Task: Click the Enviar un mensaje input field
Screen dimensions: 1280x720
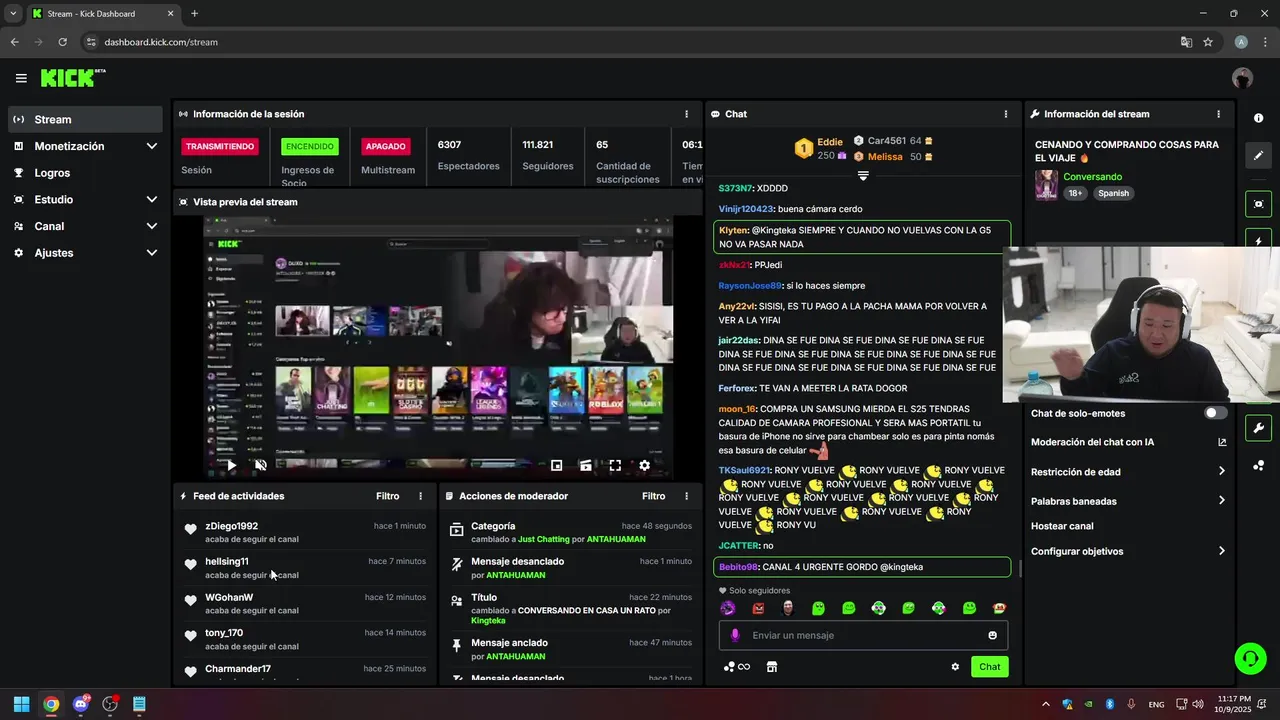Action: pyautogui.click(x=864, y=635)
